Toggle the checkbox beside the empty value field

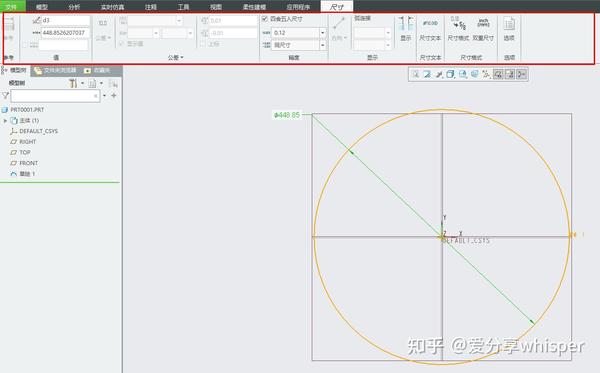click(25, 45)
